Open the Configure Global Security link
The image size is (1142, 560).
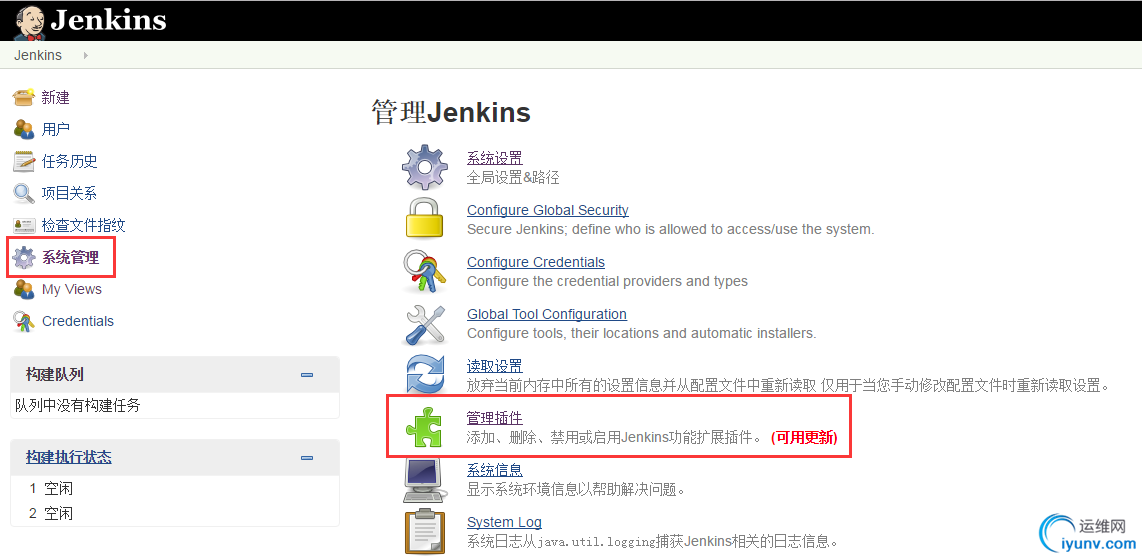[x=548, y=210]
